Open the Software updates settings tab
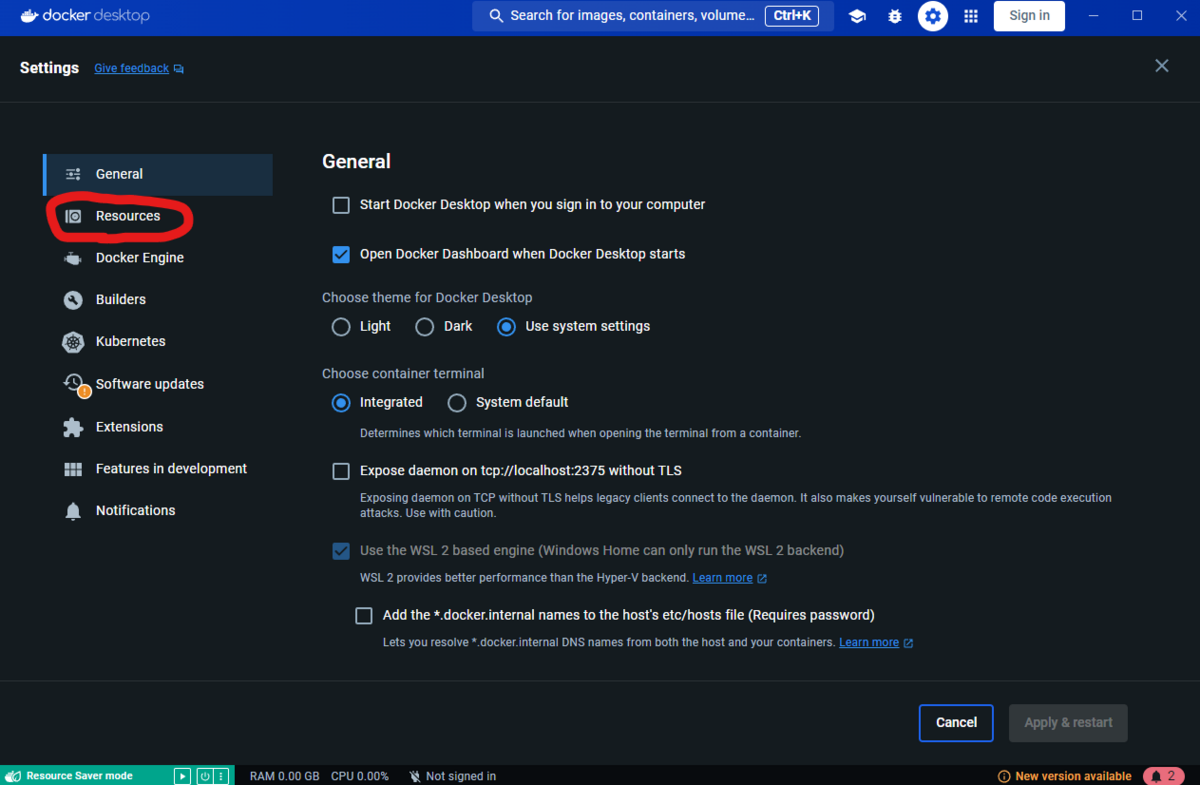 pos(158,384)
